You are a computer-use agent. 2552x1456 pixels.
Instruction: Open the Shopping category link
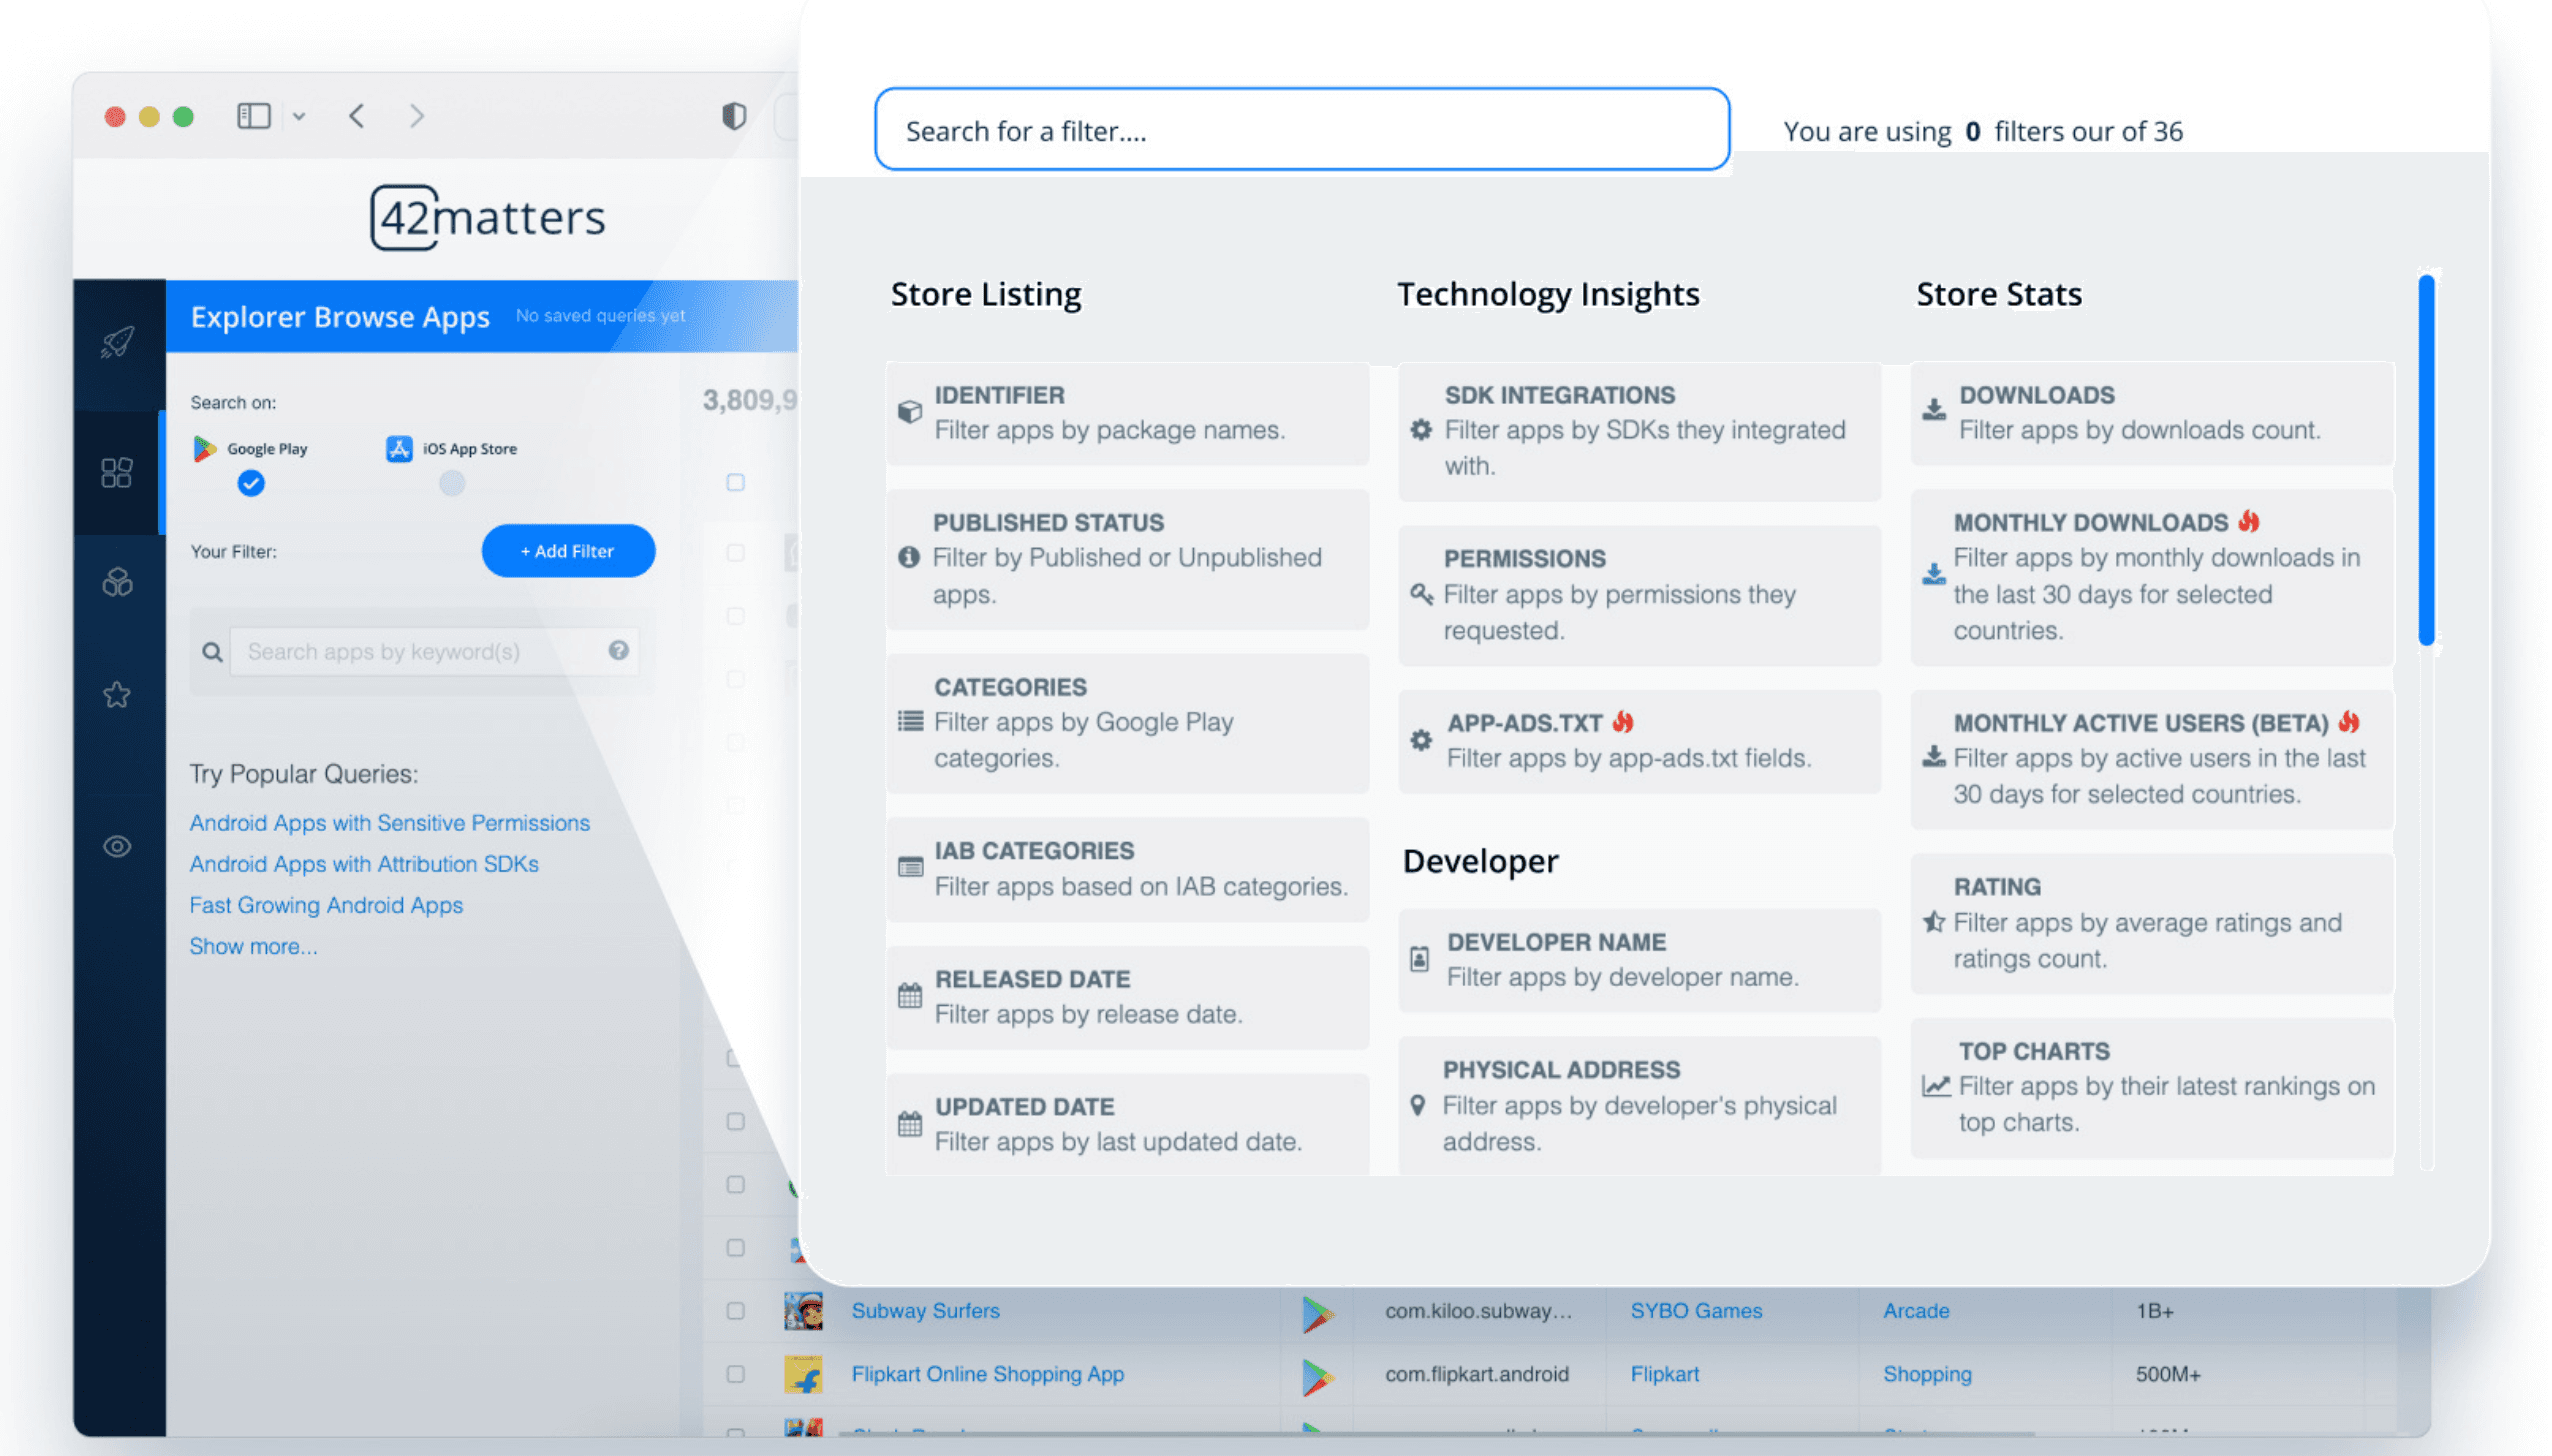pyautogui.click(x=1927, y=1375)
